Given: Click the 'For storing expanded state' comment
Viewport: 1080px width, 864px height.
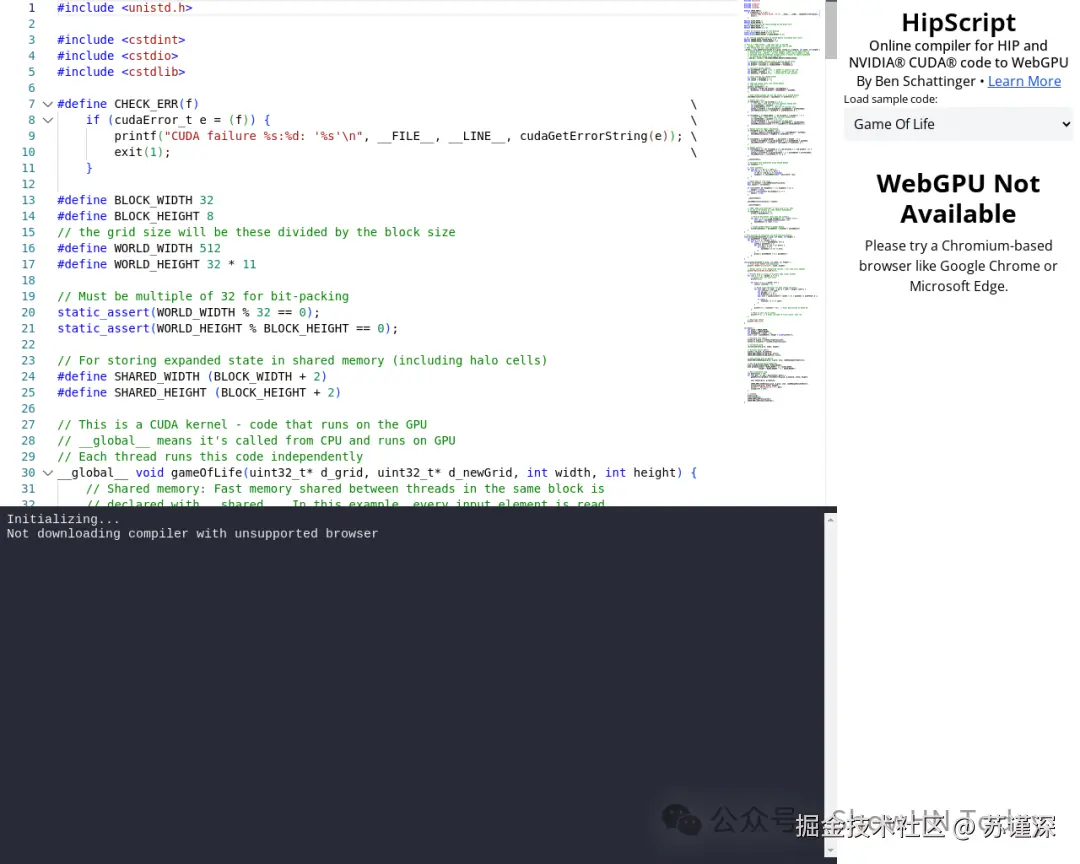Looking at the screenshot, I should (302, 361).
